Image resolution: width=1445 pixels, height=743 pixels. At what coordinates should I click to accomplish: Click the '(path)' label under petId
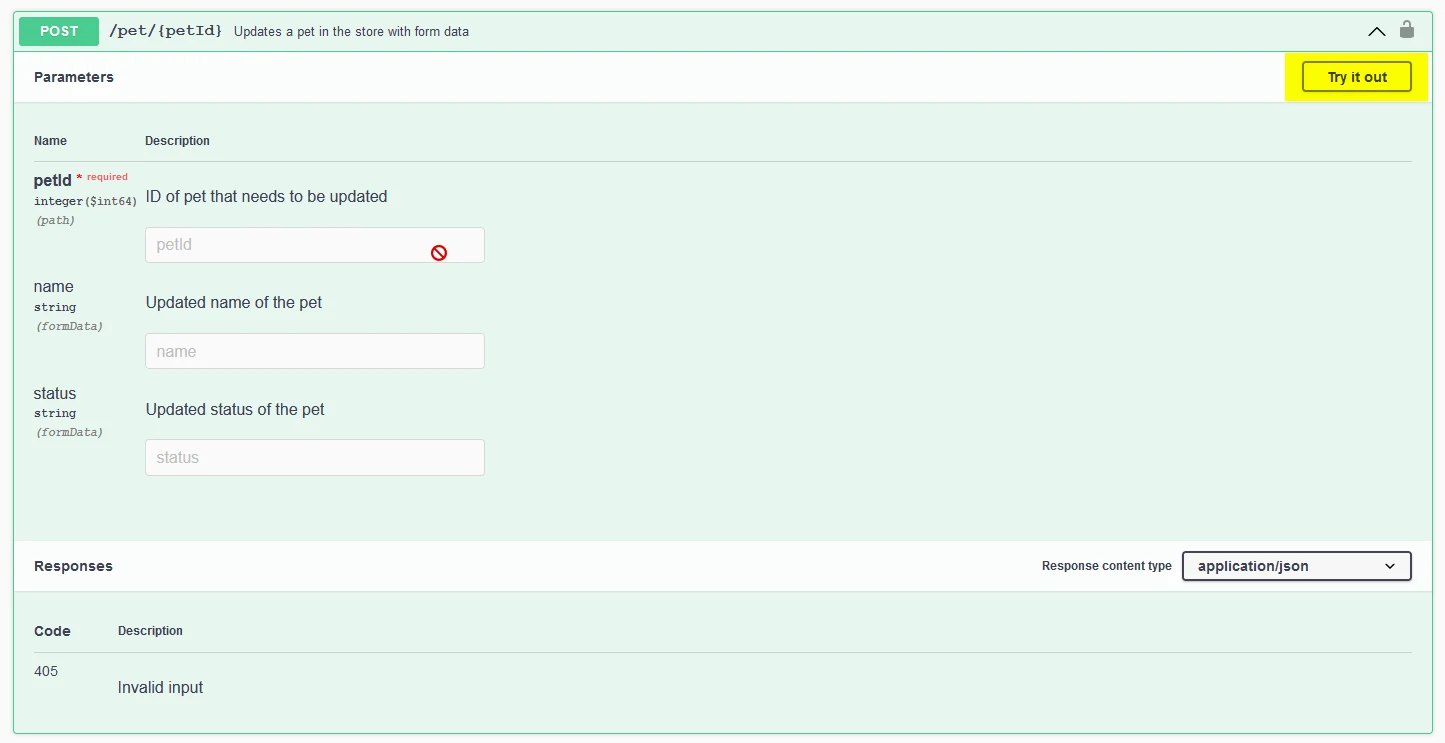pyautogui.click(x=55, y=220)
